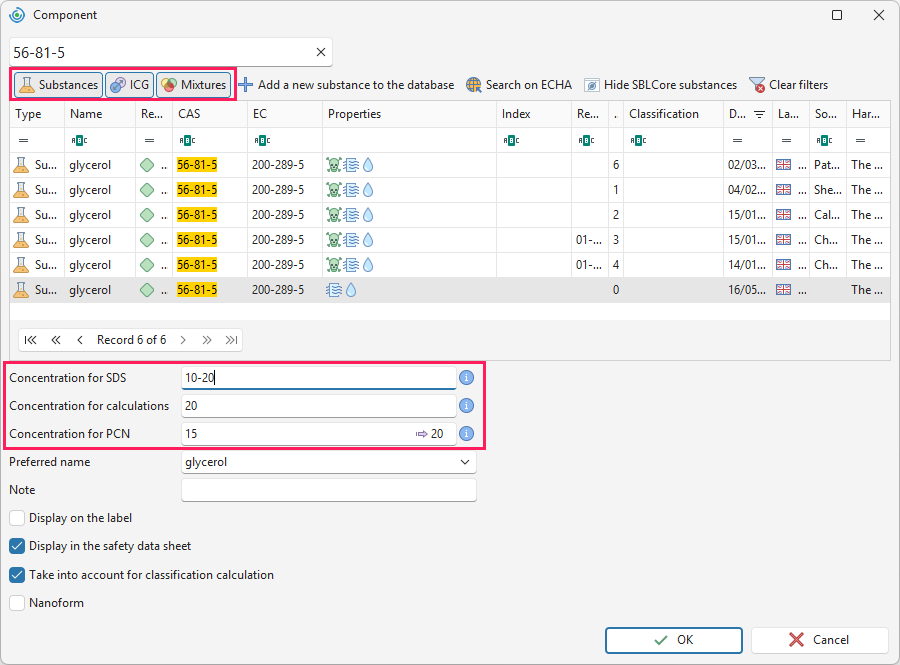This screenshot has width=900, height=665.
Task: Go to last record in pager
Action: click(231, 340)
